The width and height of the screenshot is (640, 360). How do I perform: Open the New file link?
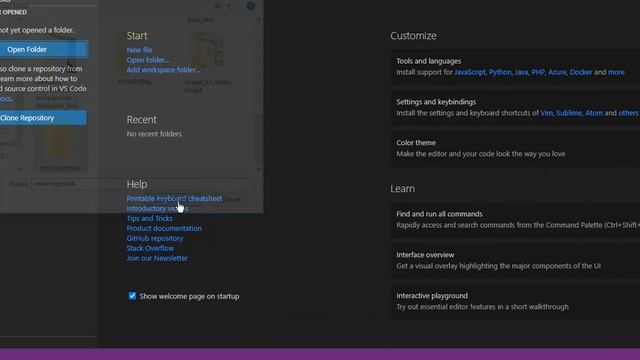(139, 50)
